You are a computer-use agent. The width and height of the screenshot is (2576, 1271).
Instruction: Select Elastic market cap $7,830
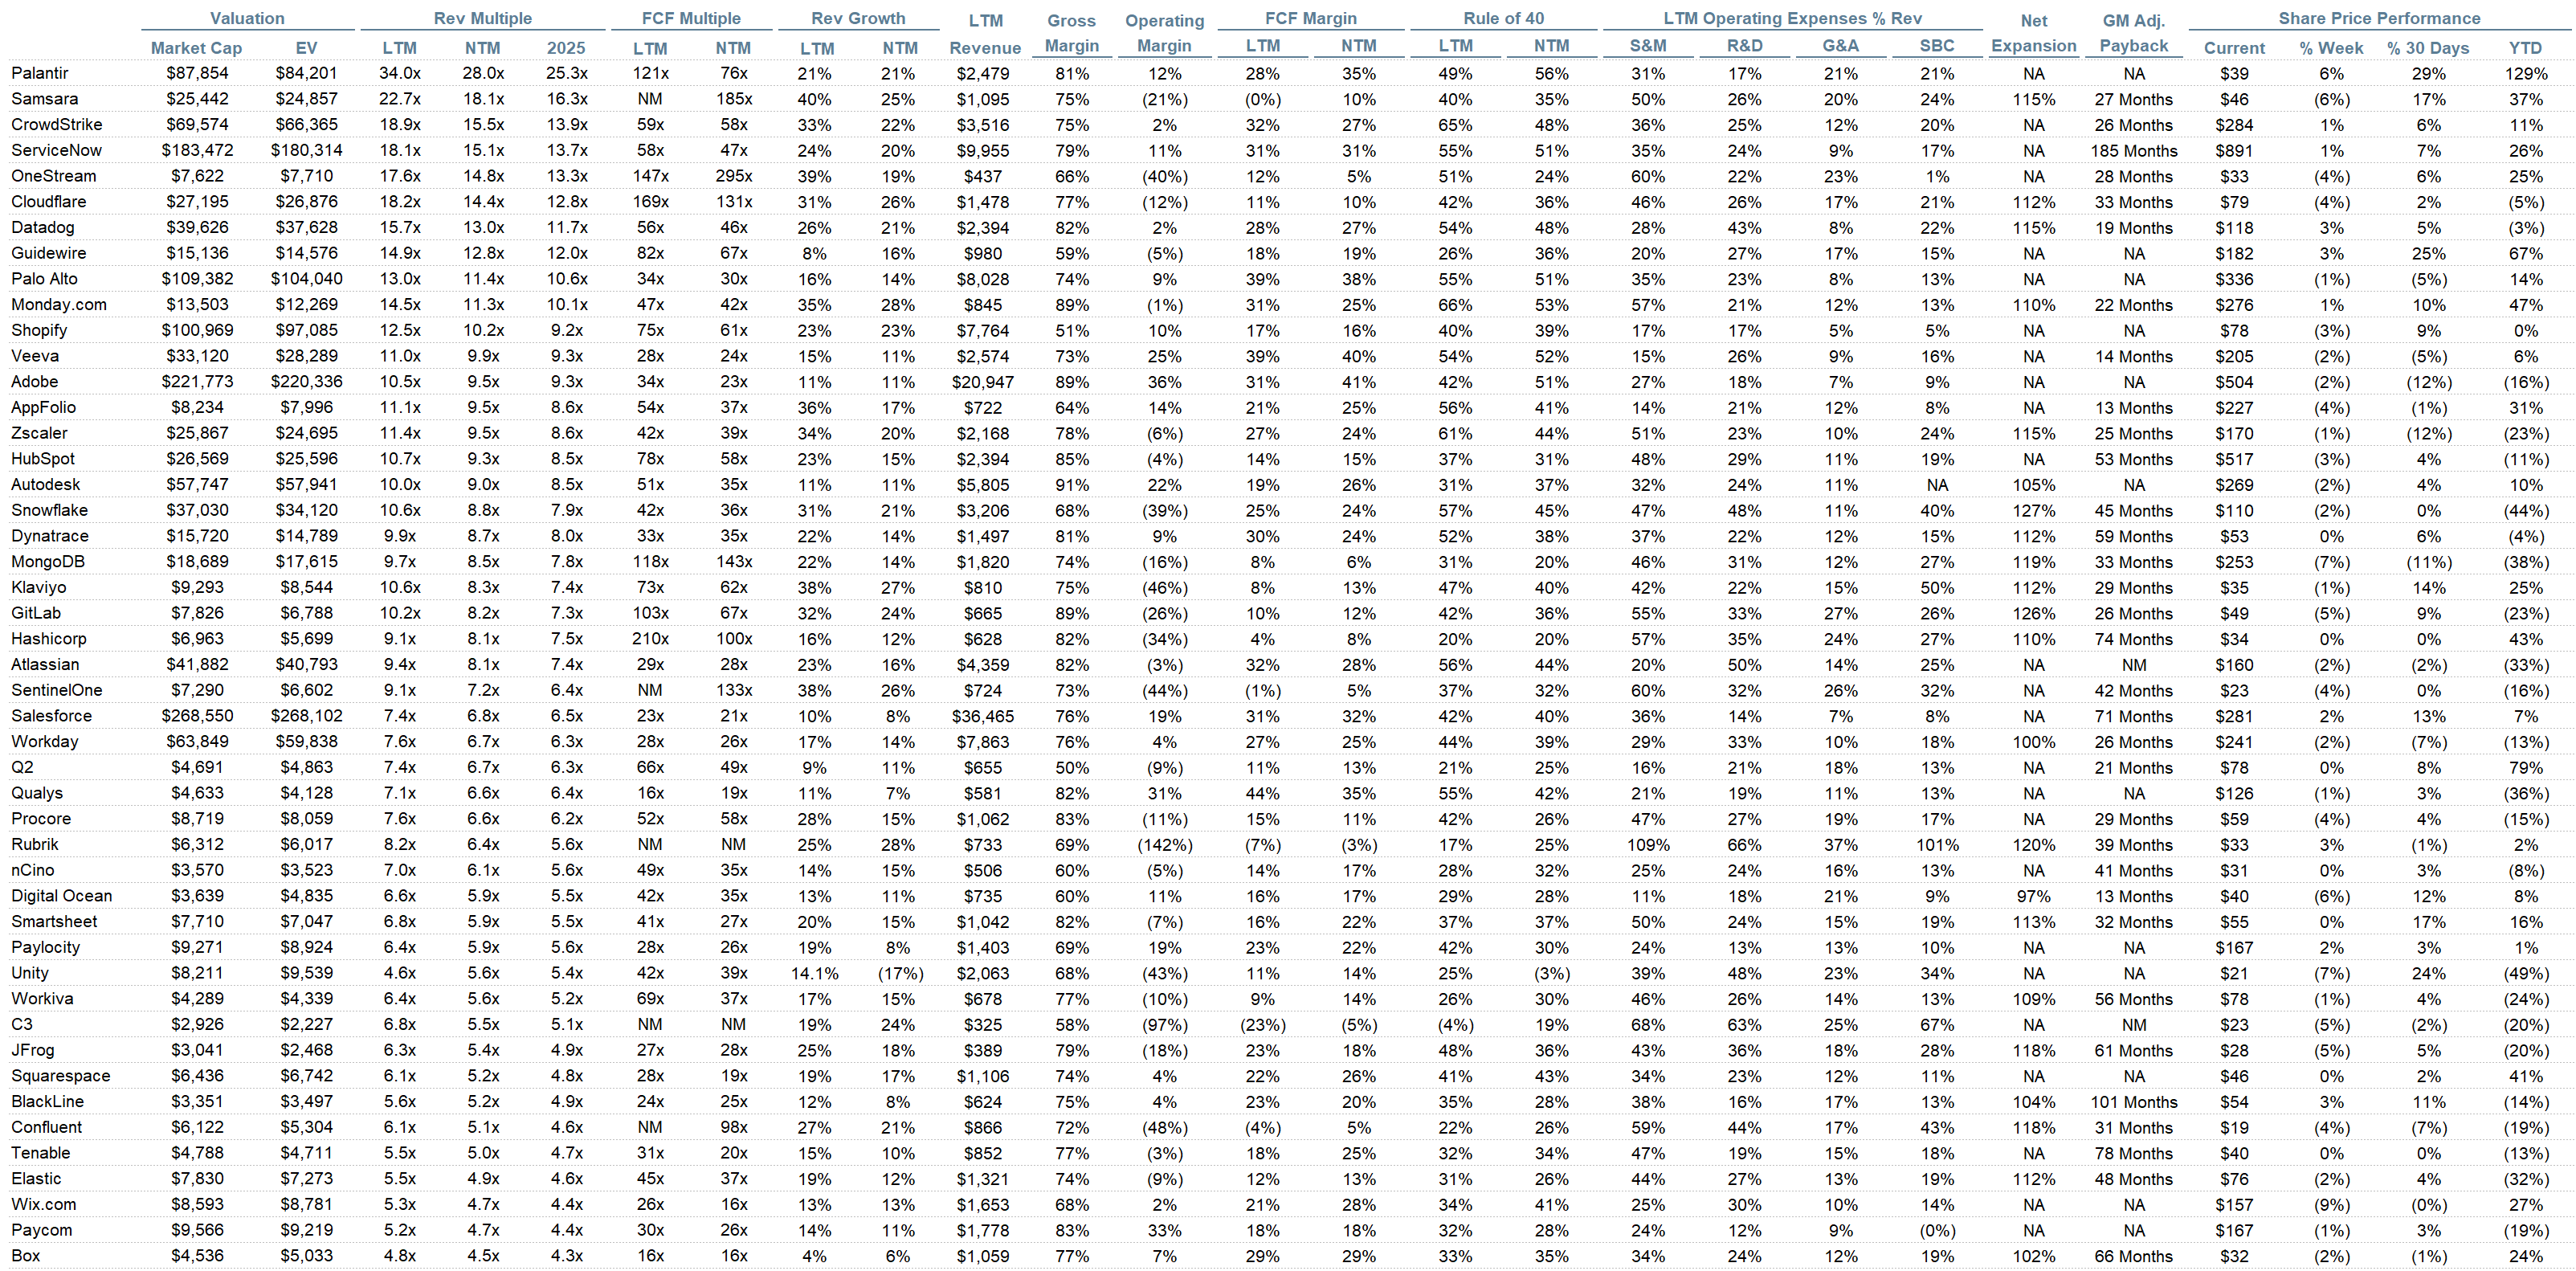pos(197,1179)
